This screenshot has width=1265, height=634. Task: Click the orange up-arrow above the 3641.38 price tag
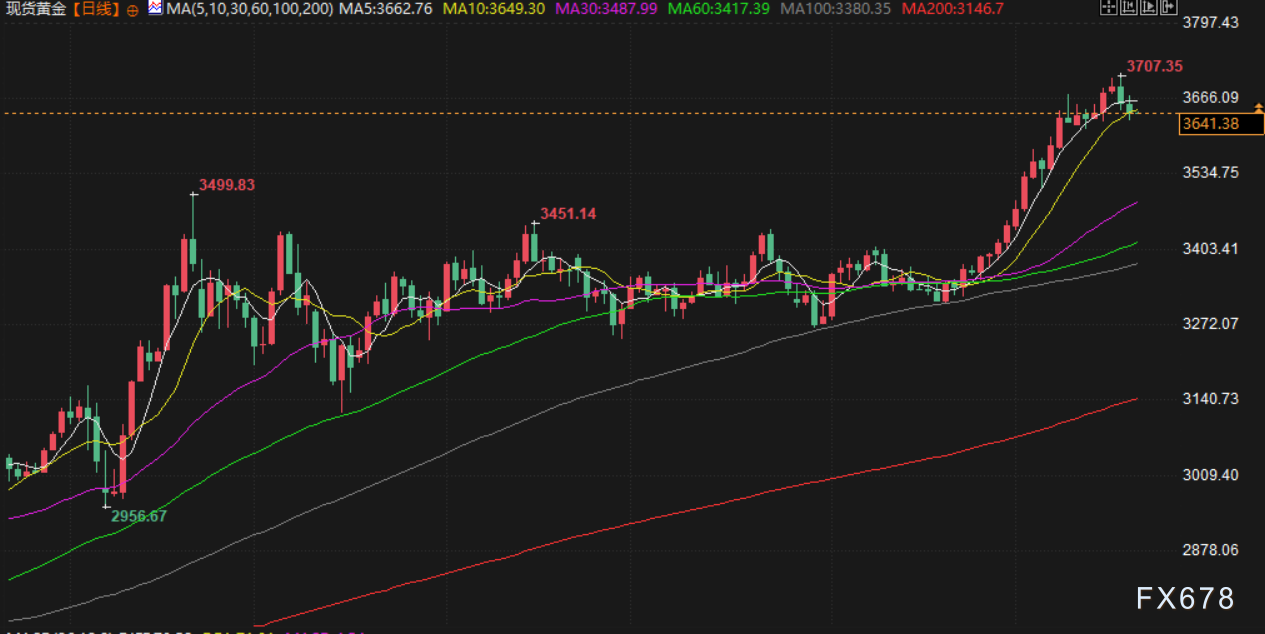pos(1258,106)
